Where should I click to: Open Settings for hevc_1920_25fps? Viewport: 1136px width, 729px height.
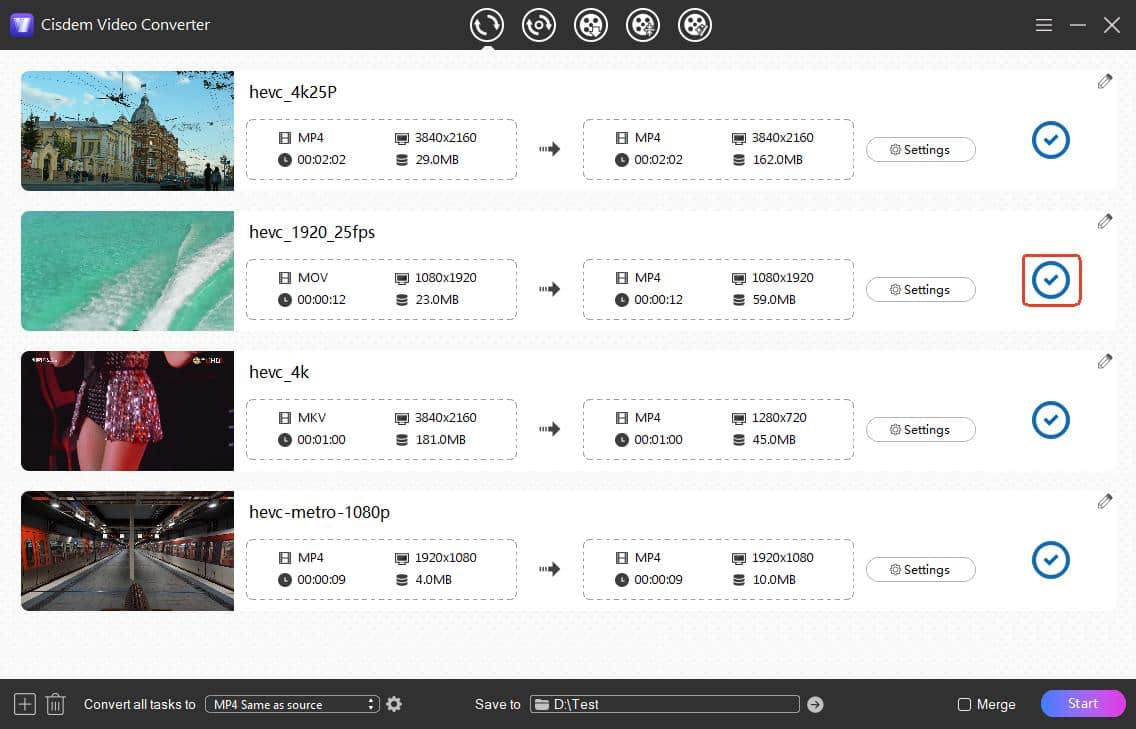pos(921,289)
